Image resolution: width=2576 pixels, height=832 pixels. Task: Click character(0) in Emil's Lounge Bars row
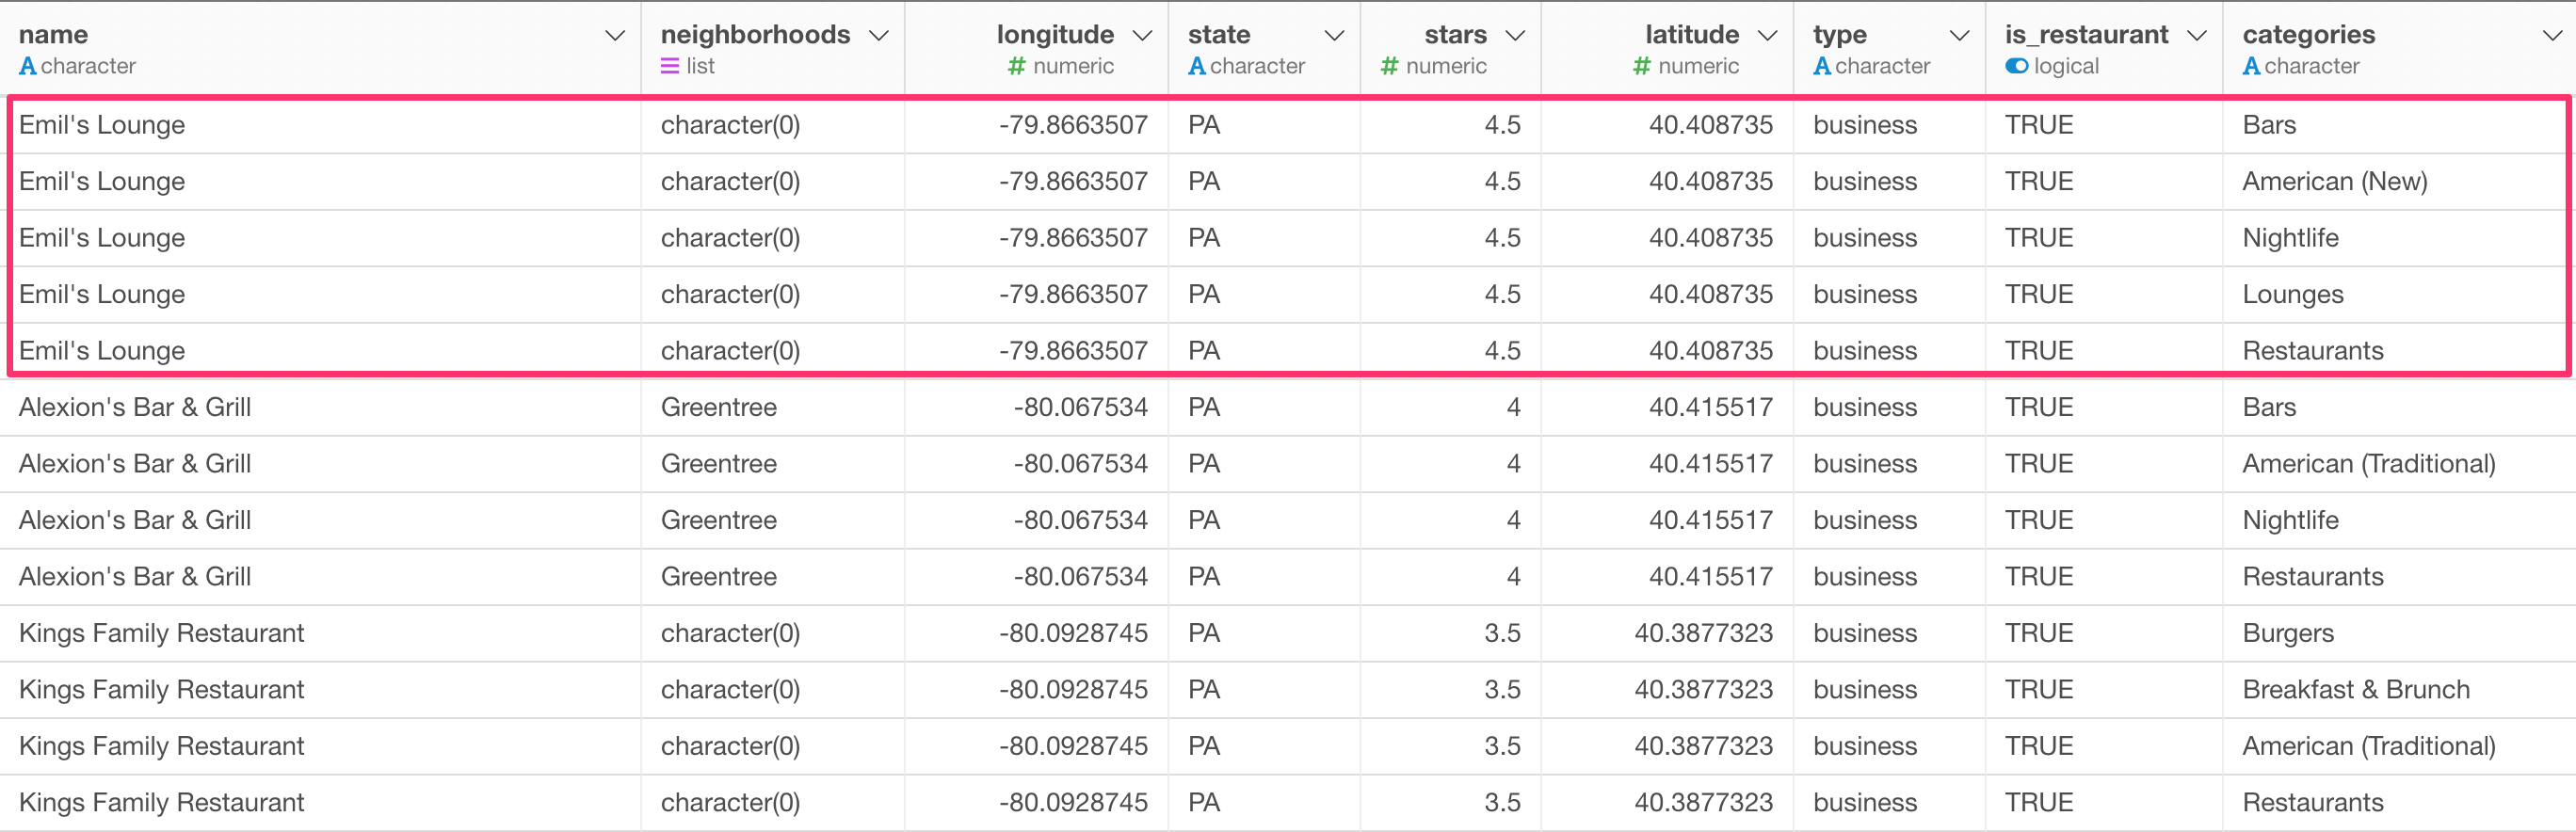[730, 125]
